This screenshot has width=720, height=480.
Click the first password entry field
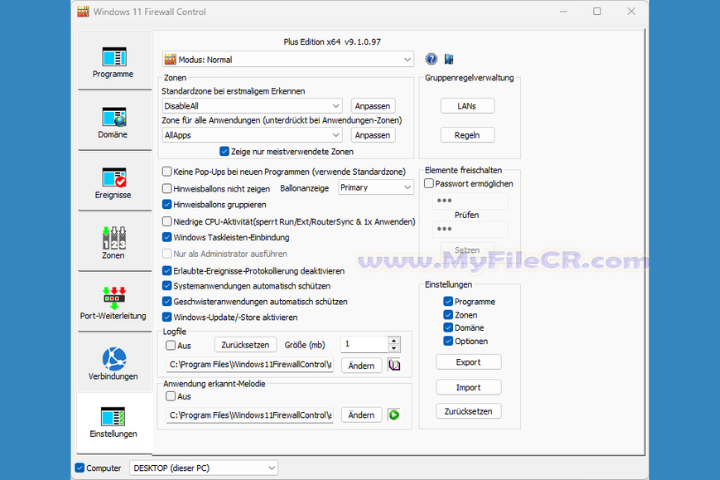click(x=470, y=201)
